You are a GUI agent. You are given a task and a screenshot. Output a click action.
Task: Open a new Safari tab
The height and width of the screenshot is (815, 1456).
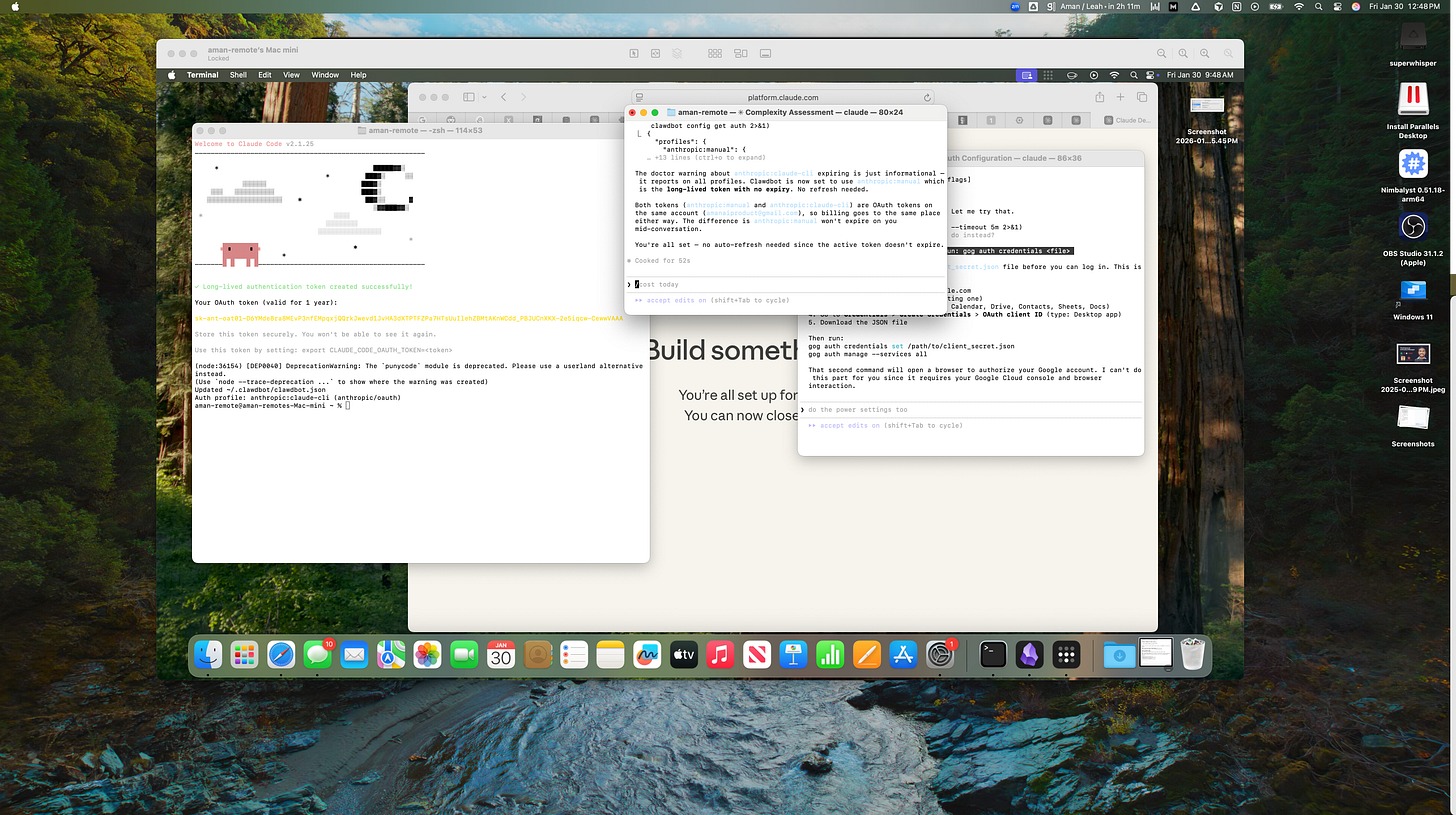pos(1120,97)
